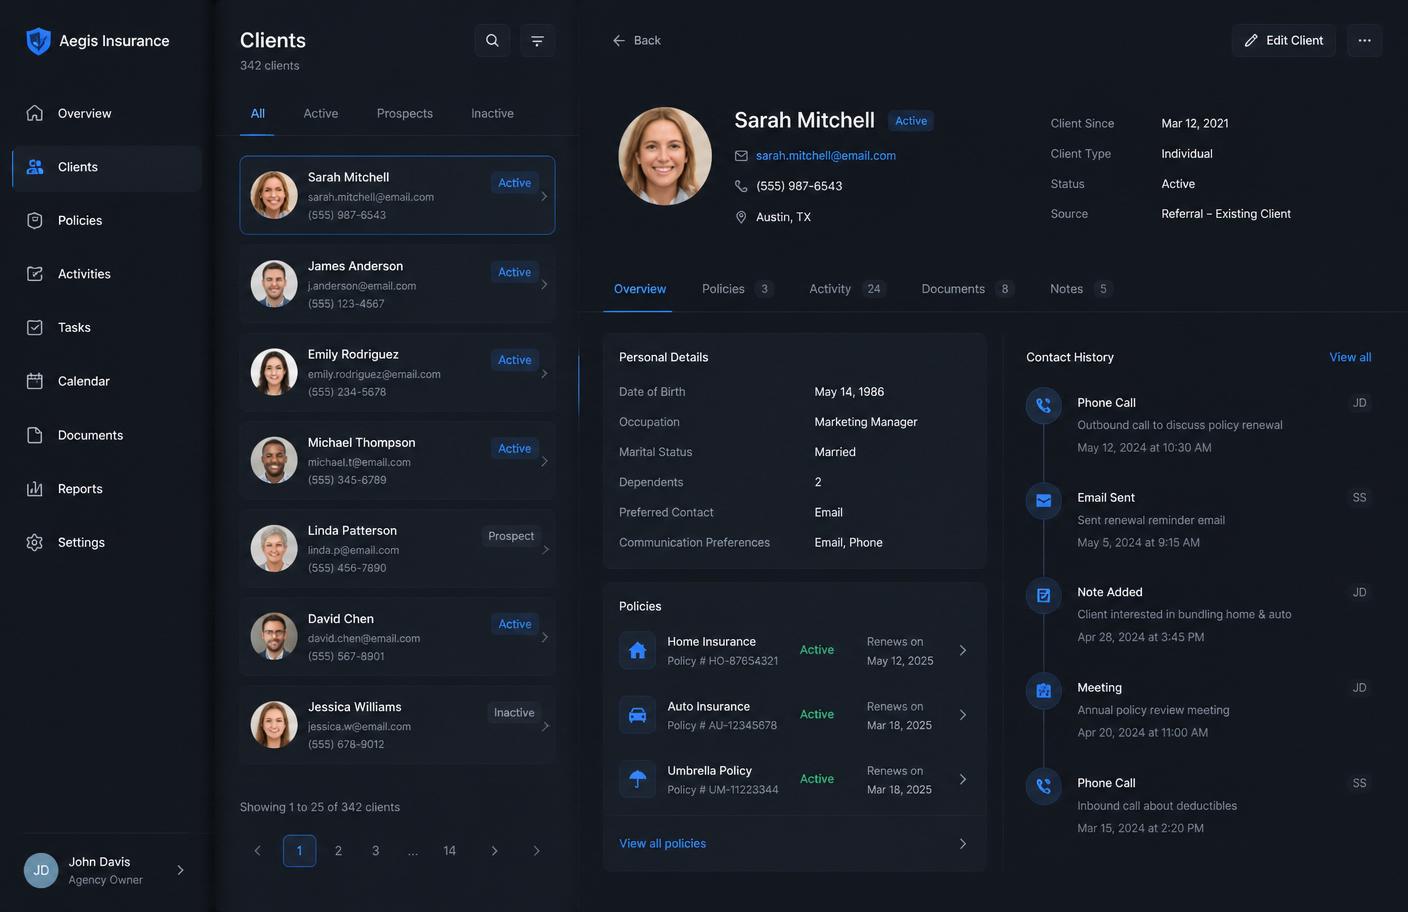
Task: Expand the John Davis account chevron
Action: (180, 870)
